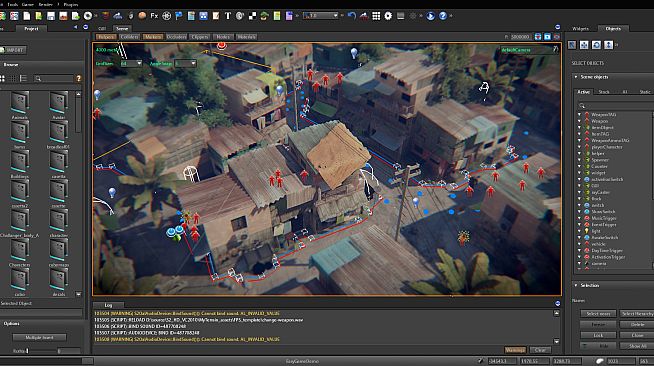Toggle the Nodes display filter
This screenshot has width=654, height=366.
[223, 37]
